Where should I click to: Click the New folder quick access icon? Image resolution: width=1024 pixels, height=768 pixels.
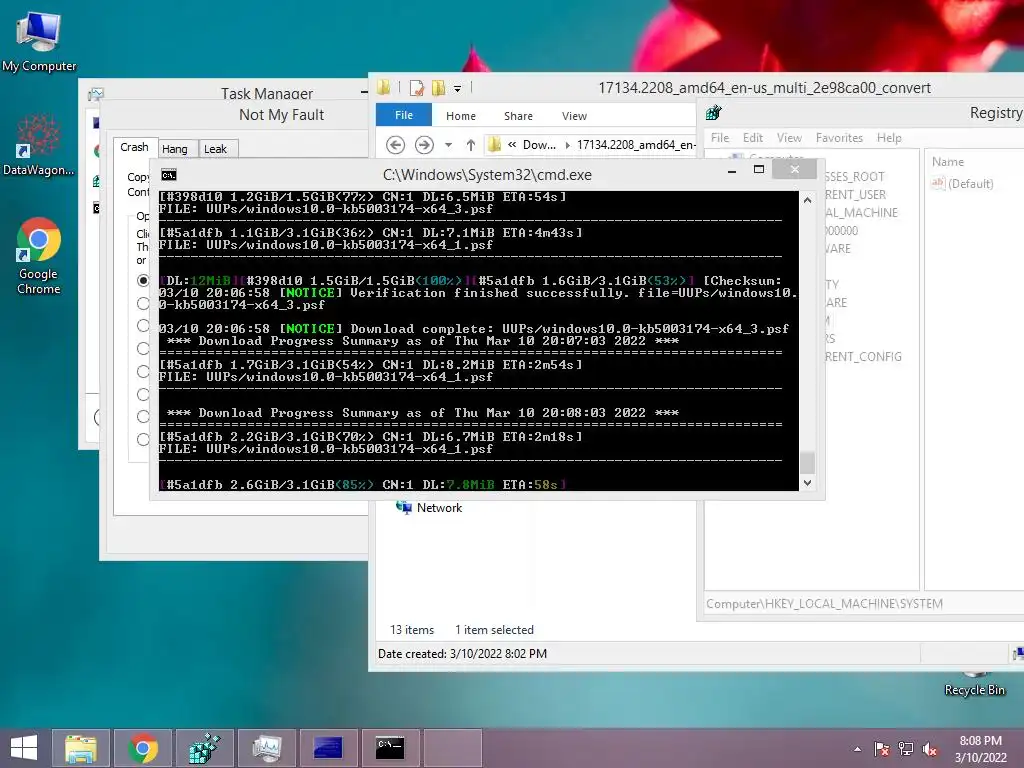pos(438,88)
